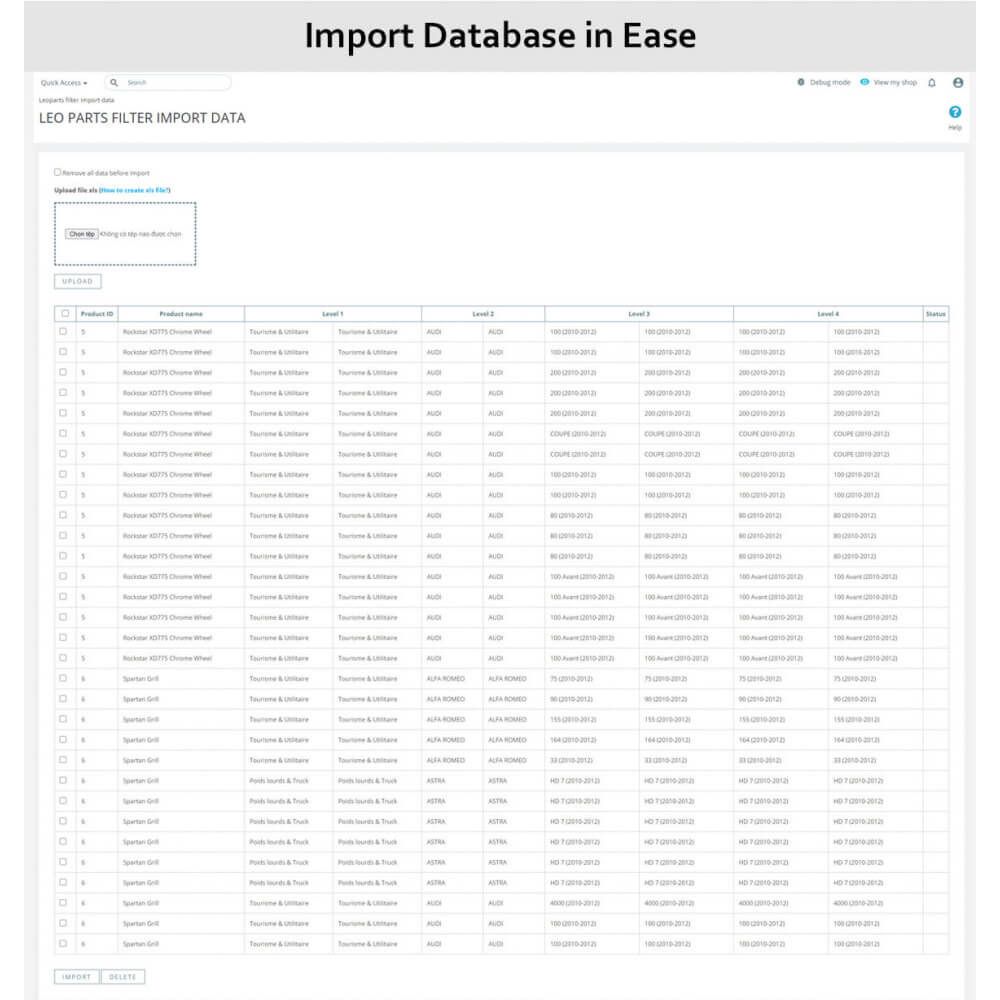The height and width of the screenshot is (1000, 1000).
Task: Click the Product name column header
Action: (x=181, y=314)
